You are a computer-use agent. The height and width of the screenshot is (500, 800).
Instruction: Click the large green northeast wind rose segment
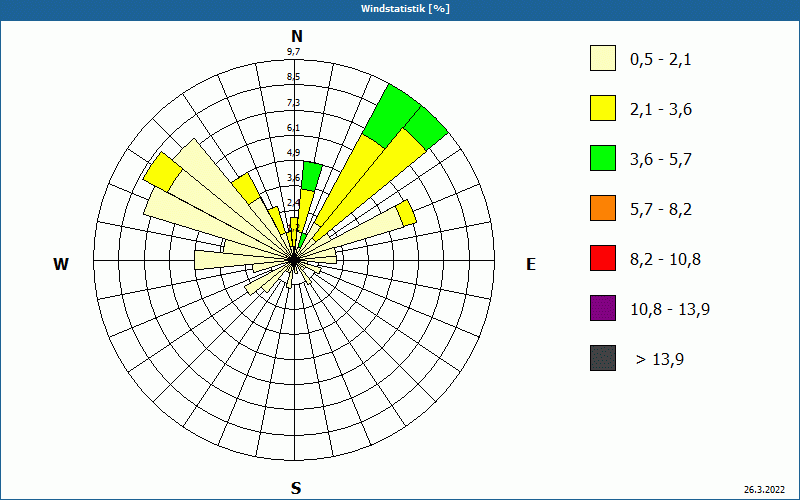393,116
